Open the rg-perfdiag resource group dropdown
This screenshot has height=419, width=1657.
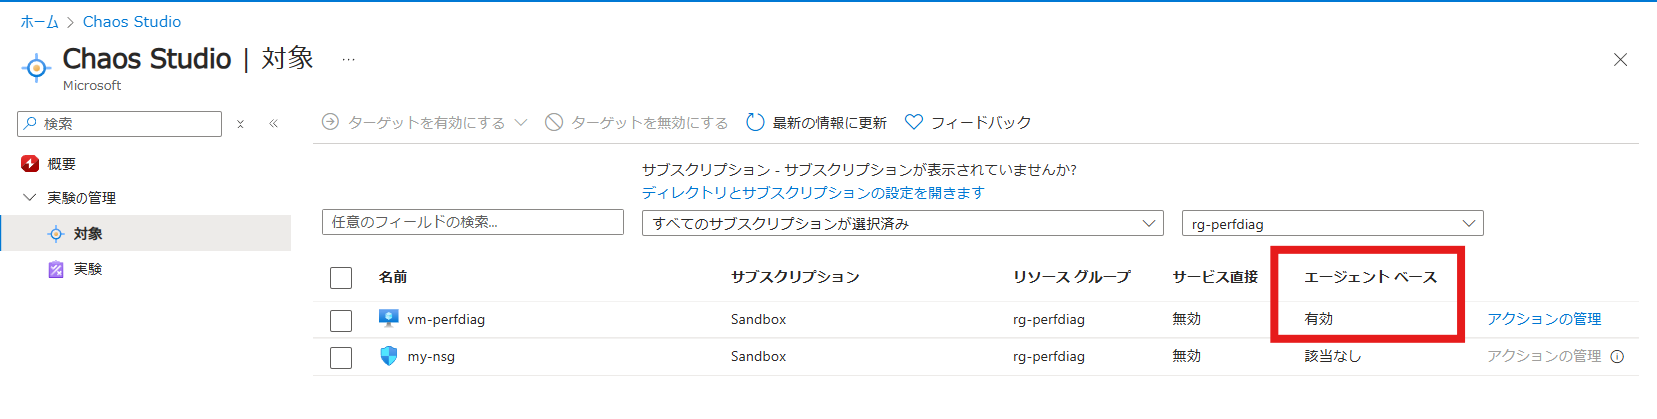click(x=1332, y=224)
